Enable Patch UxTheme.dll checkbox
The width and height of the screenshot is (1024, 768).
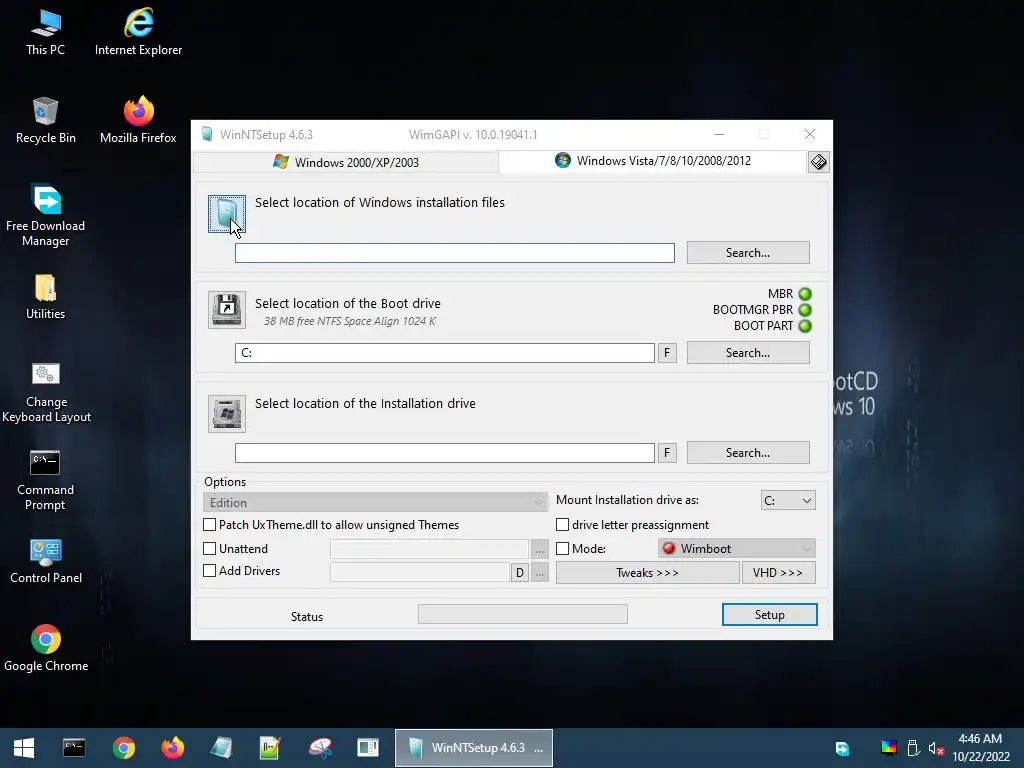coord(210,524)
